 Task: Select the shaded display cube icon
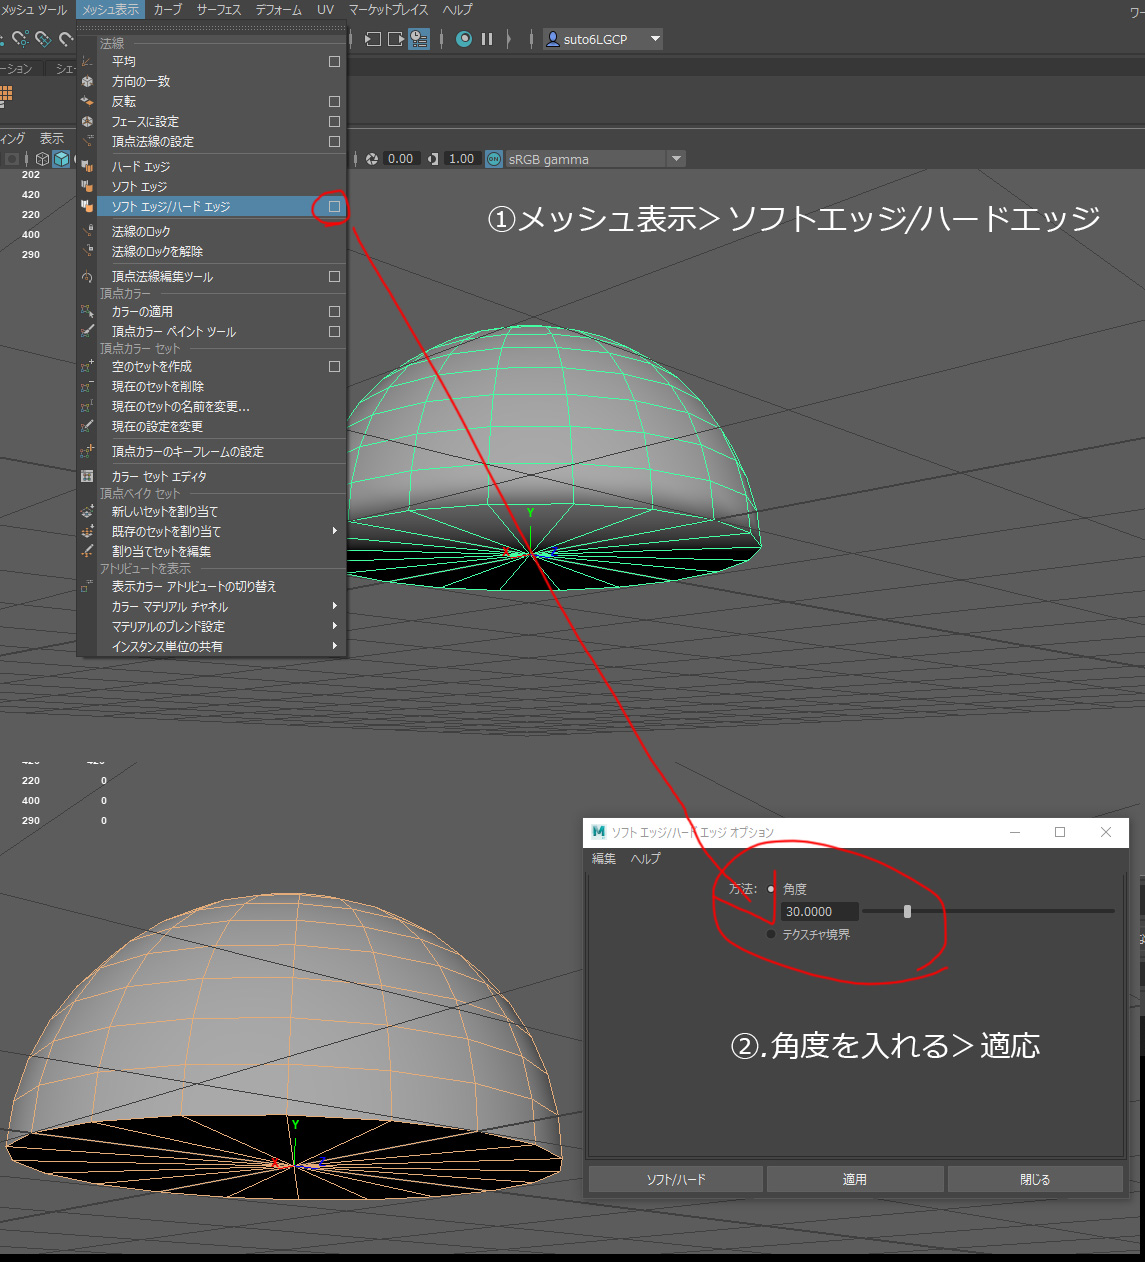click(x=61, y=157)
